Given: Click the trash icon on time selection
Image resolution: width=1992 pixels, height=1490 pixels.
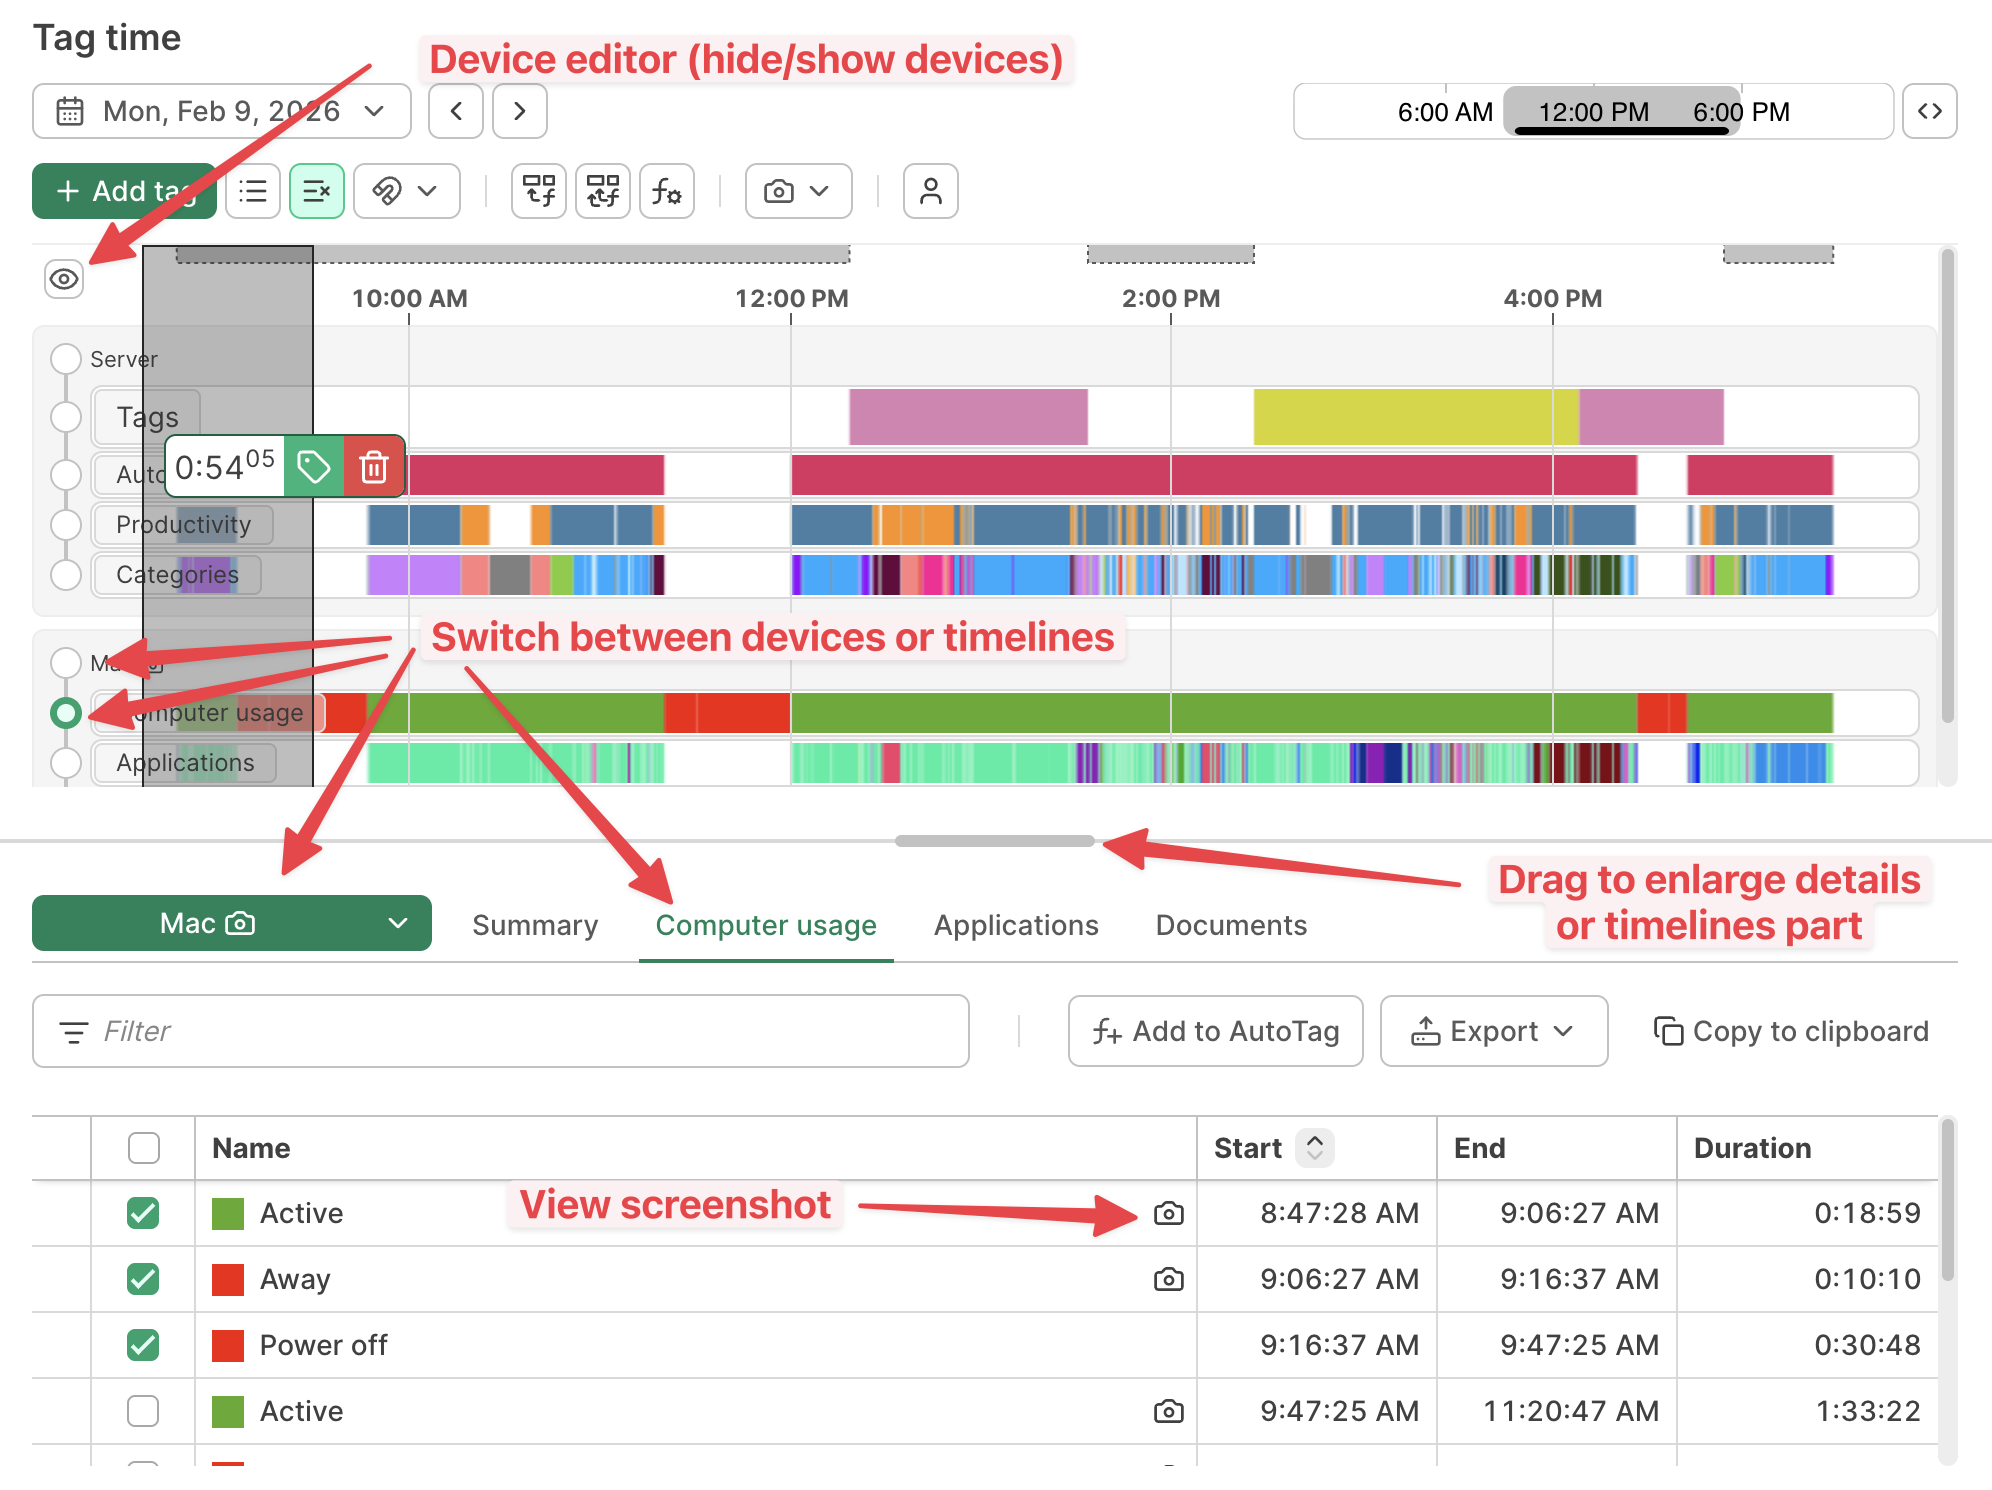Looking at the screenshot, I should point(374,467).
